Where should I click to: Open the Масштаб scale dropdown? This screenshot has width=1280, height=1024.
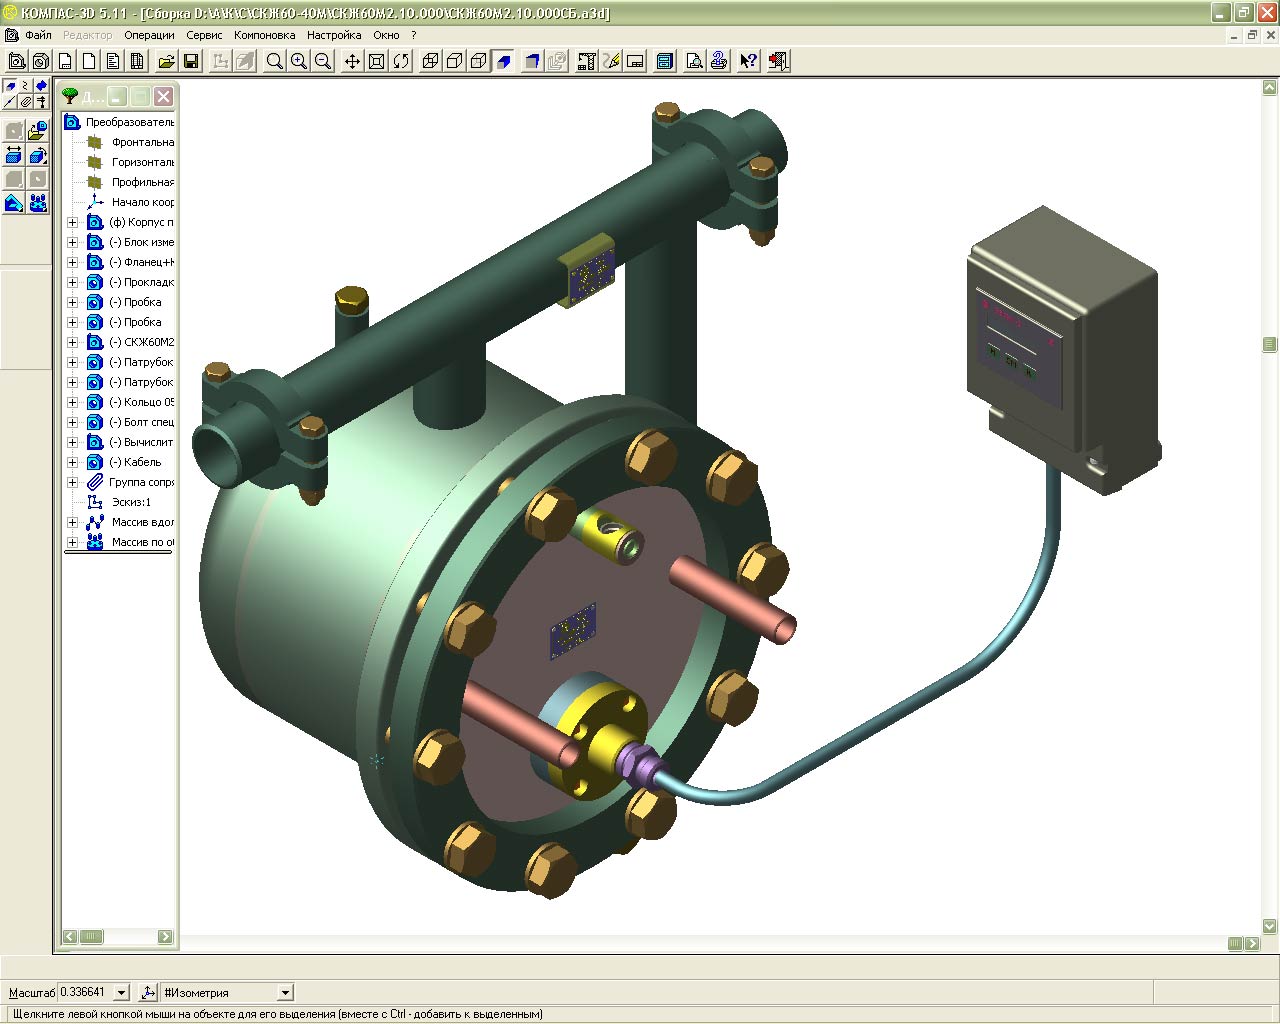pyautogui.click(x=122, y=992)
